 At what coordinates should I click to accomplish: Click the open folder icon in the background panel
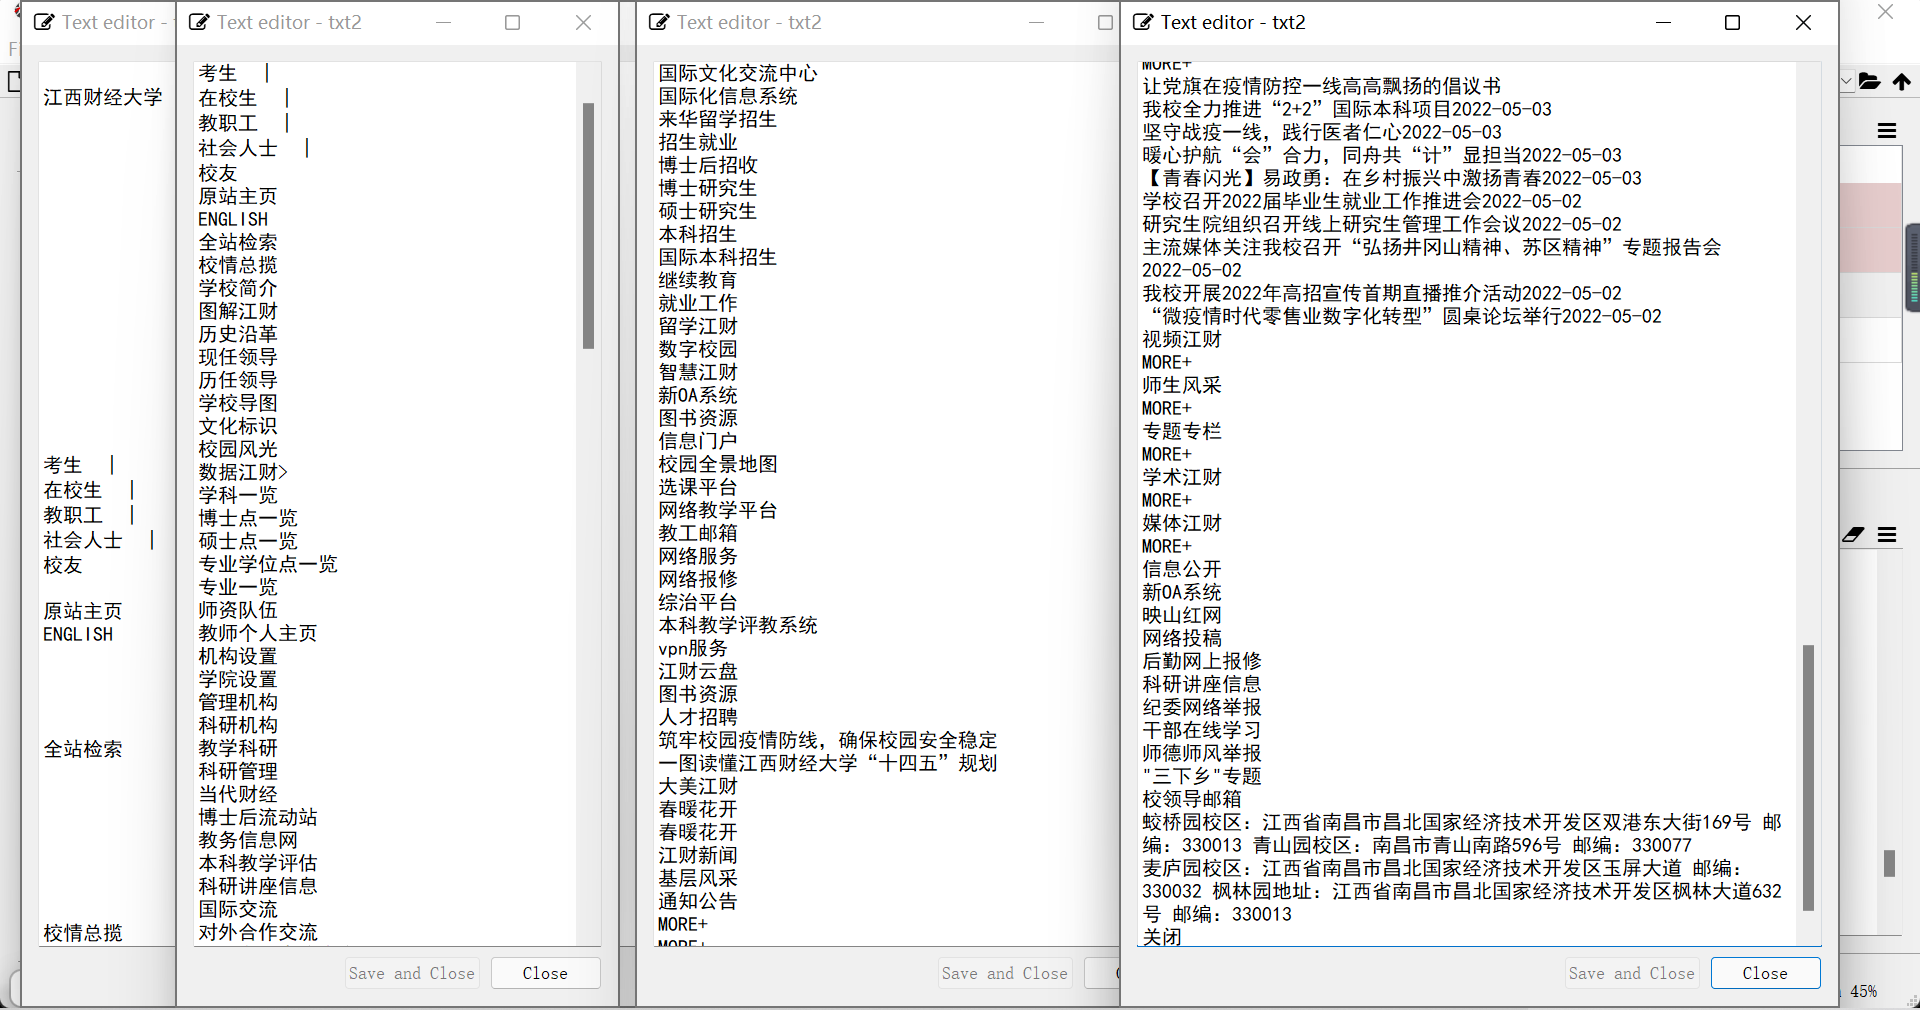tap(1870, 82)
